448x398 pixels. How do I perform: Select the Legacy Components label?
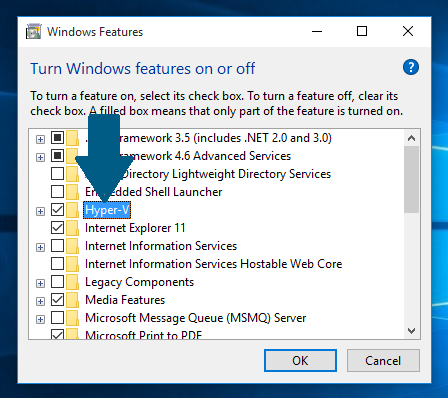point(139,282)
